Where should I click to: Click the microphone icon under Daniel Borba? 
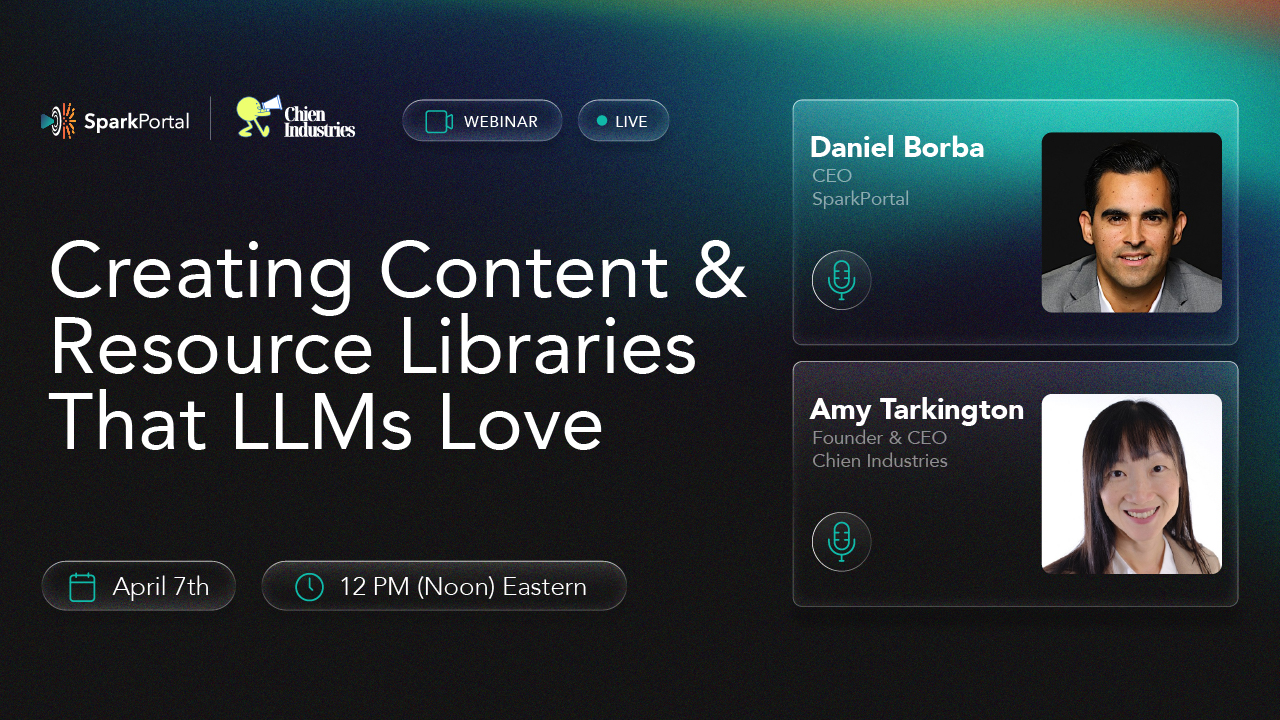pos(841,280)
